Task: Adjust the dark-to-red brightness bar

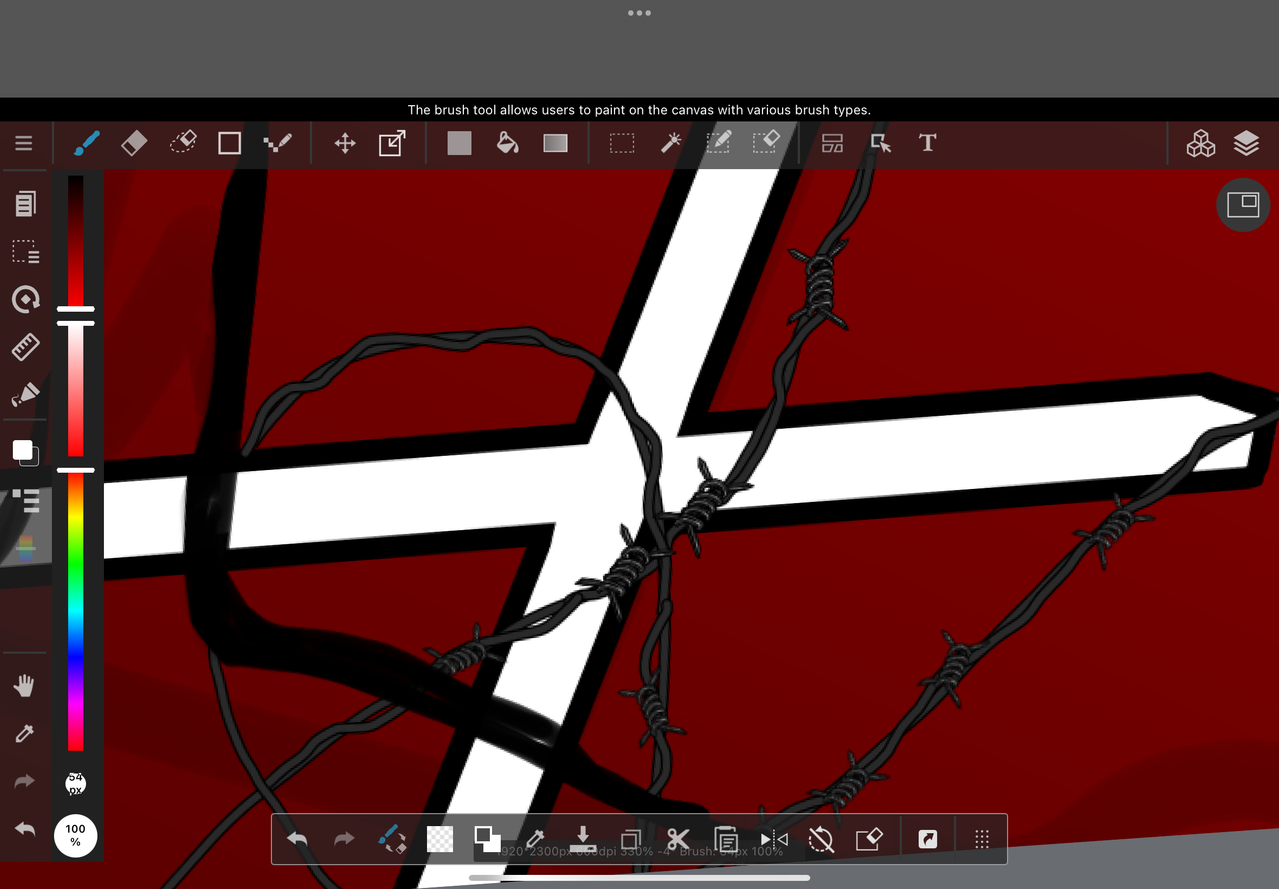Action: point(75,240)
